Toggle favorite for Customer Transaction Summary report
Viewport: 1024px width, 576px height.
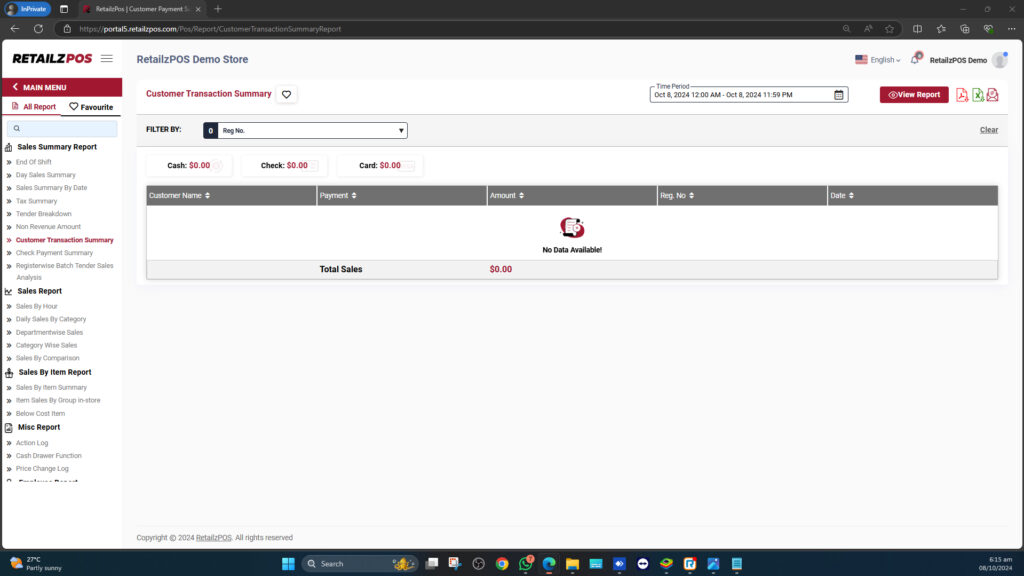pos(286,94)
